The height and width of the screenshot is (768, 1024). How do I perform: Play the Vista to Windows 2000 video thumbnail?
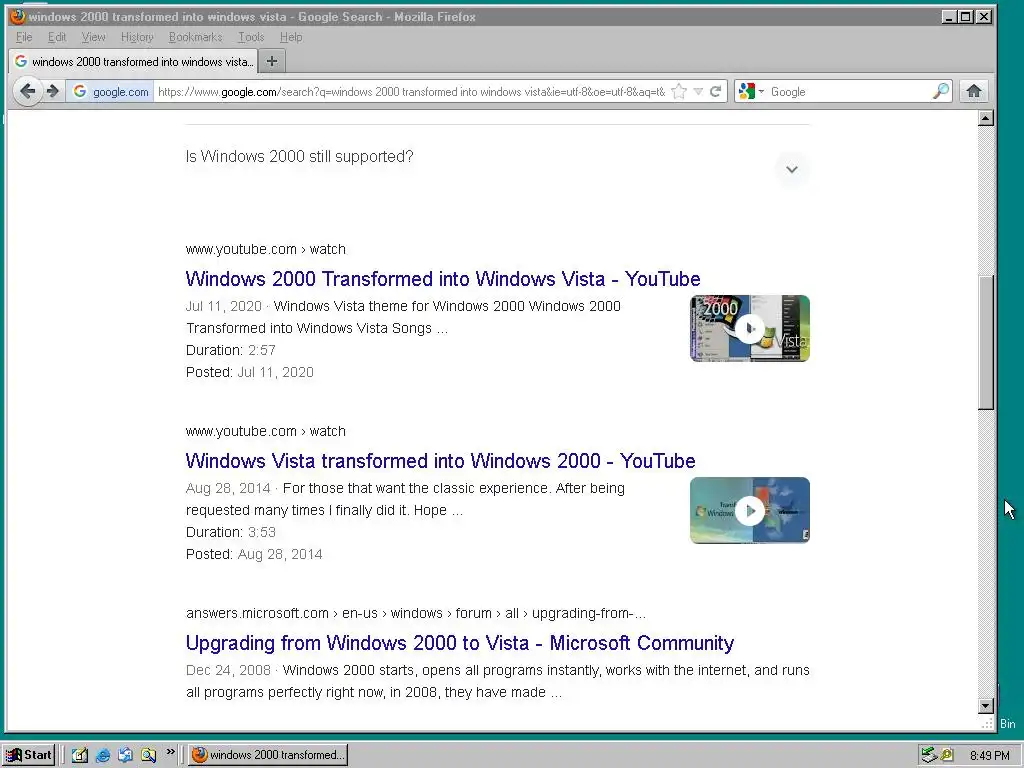tap(750, 510)
